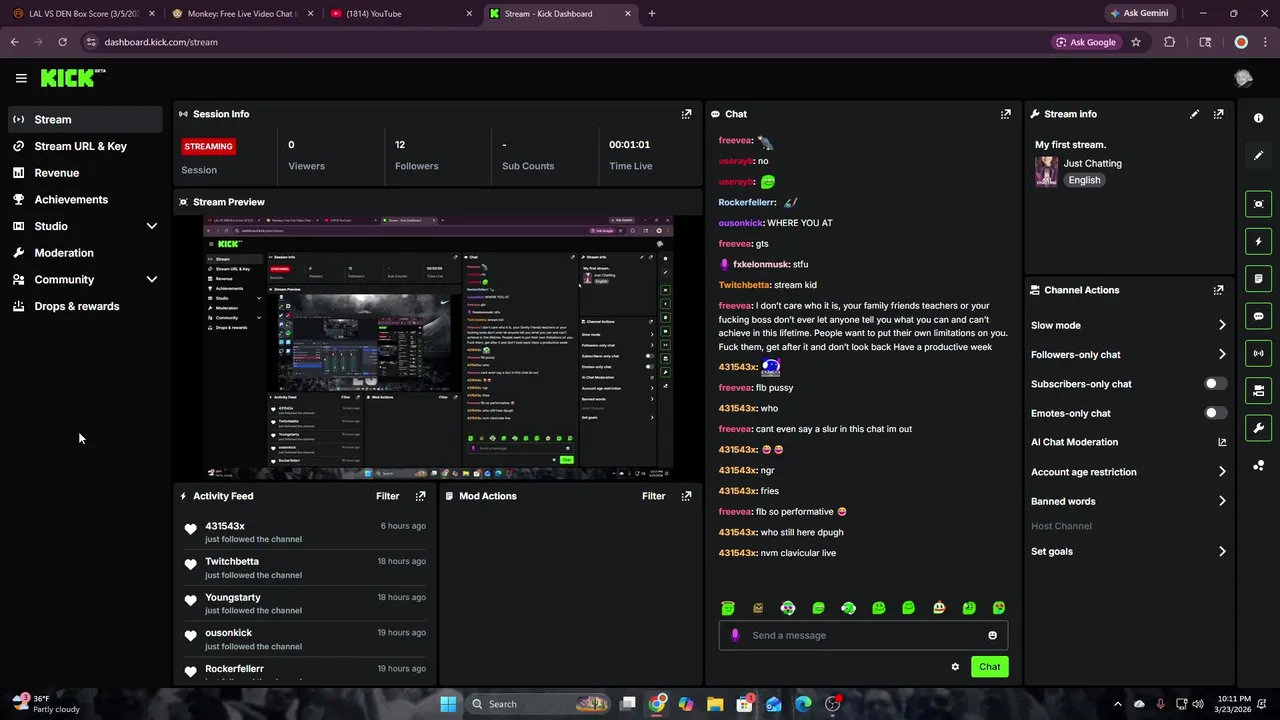Insert the heart-eyes crying emote

pyautogui.click(x=998, y=607)
